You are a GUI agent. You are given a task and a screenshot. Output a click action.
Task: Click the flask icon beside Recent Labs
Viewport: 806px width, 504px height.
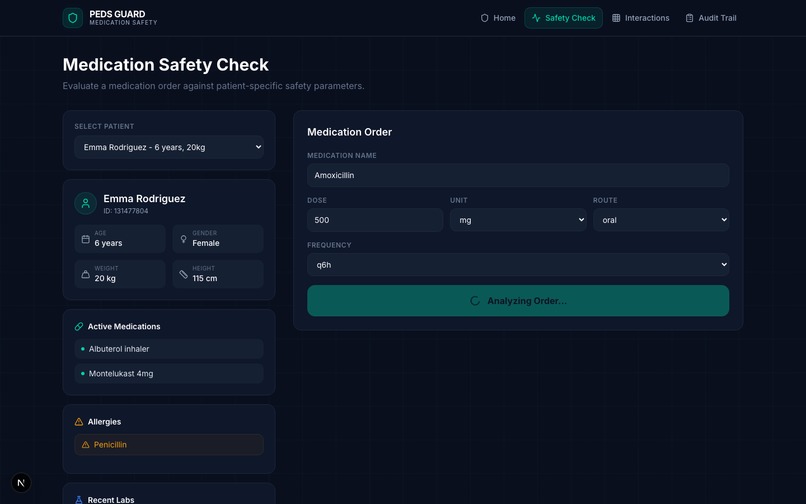[79, 500]
